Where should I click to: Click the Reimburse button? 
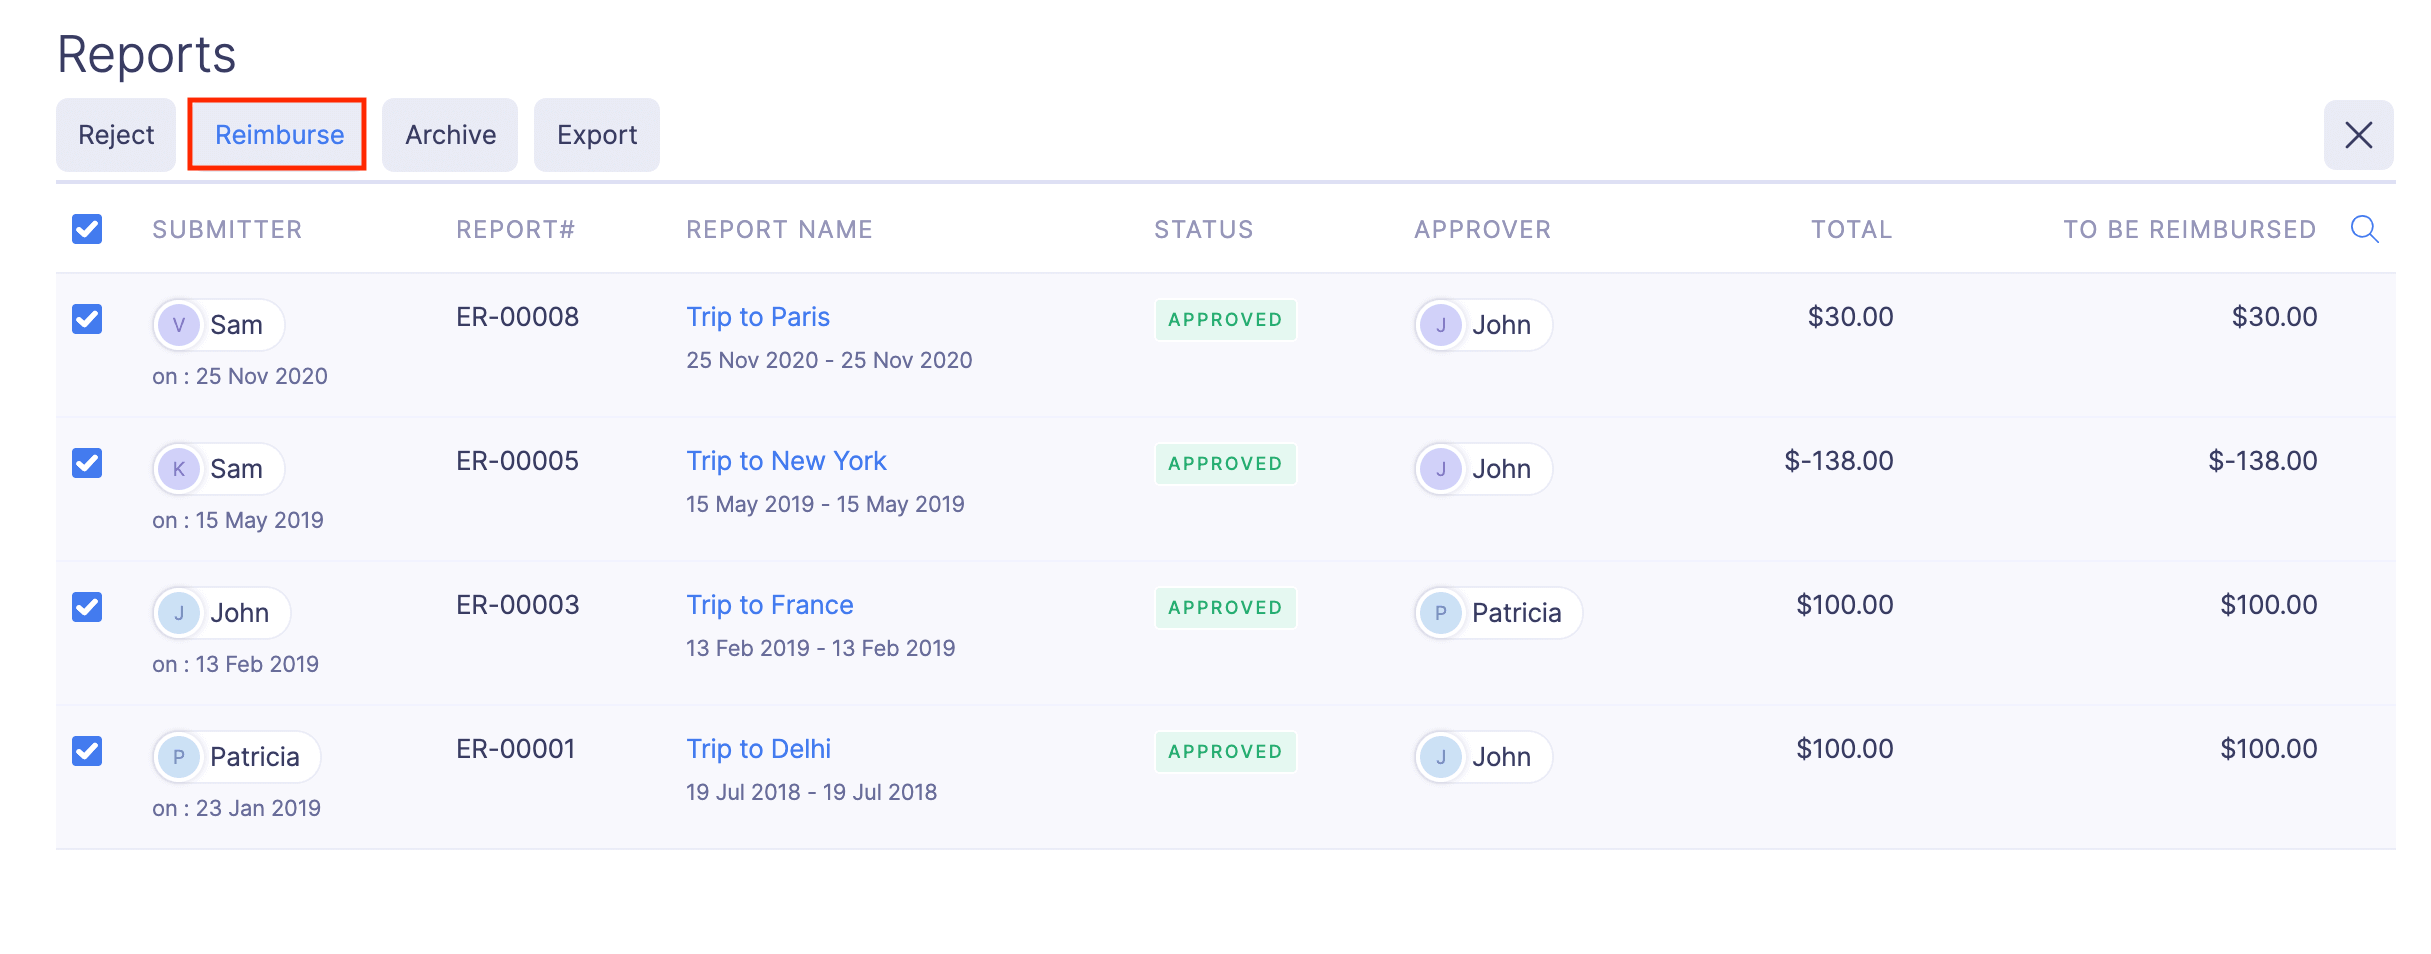278,134
